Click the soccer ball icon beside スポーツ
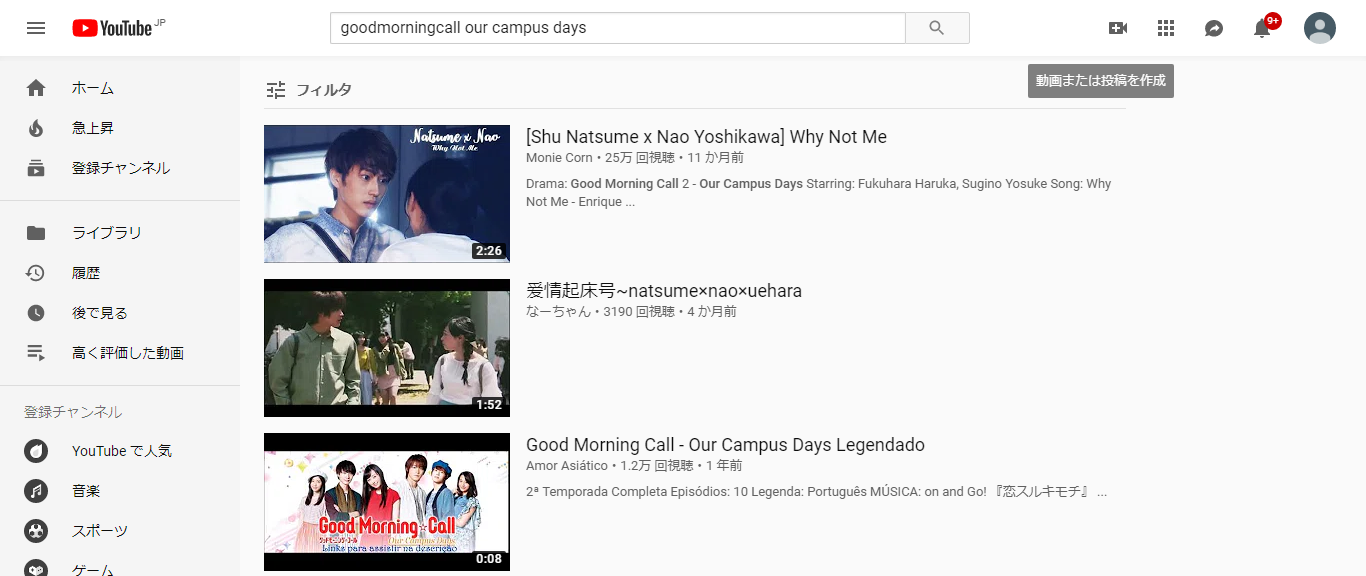Viewport: 1366px width, 576px height. tap(36, 531)
